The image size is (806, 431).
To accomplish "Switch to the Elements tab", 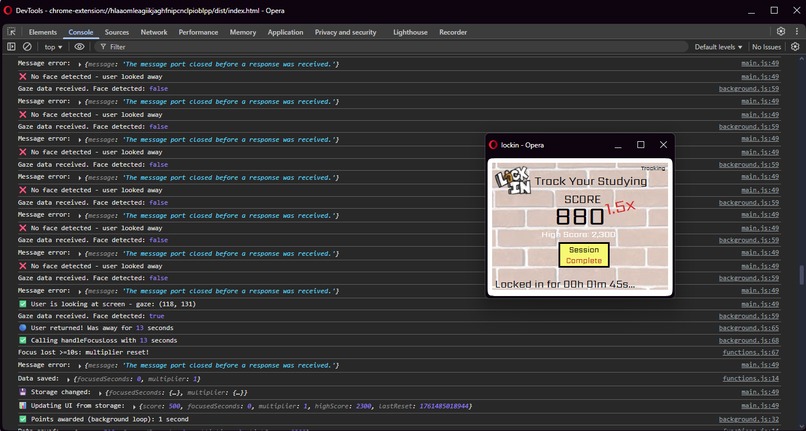I will tap(43, 32).
